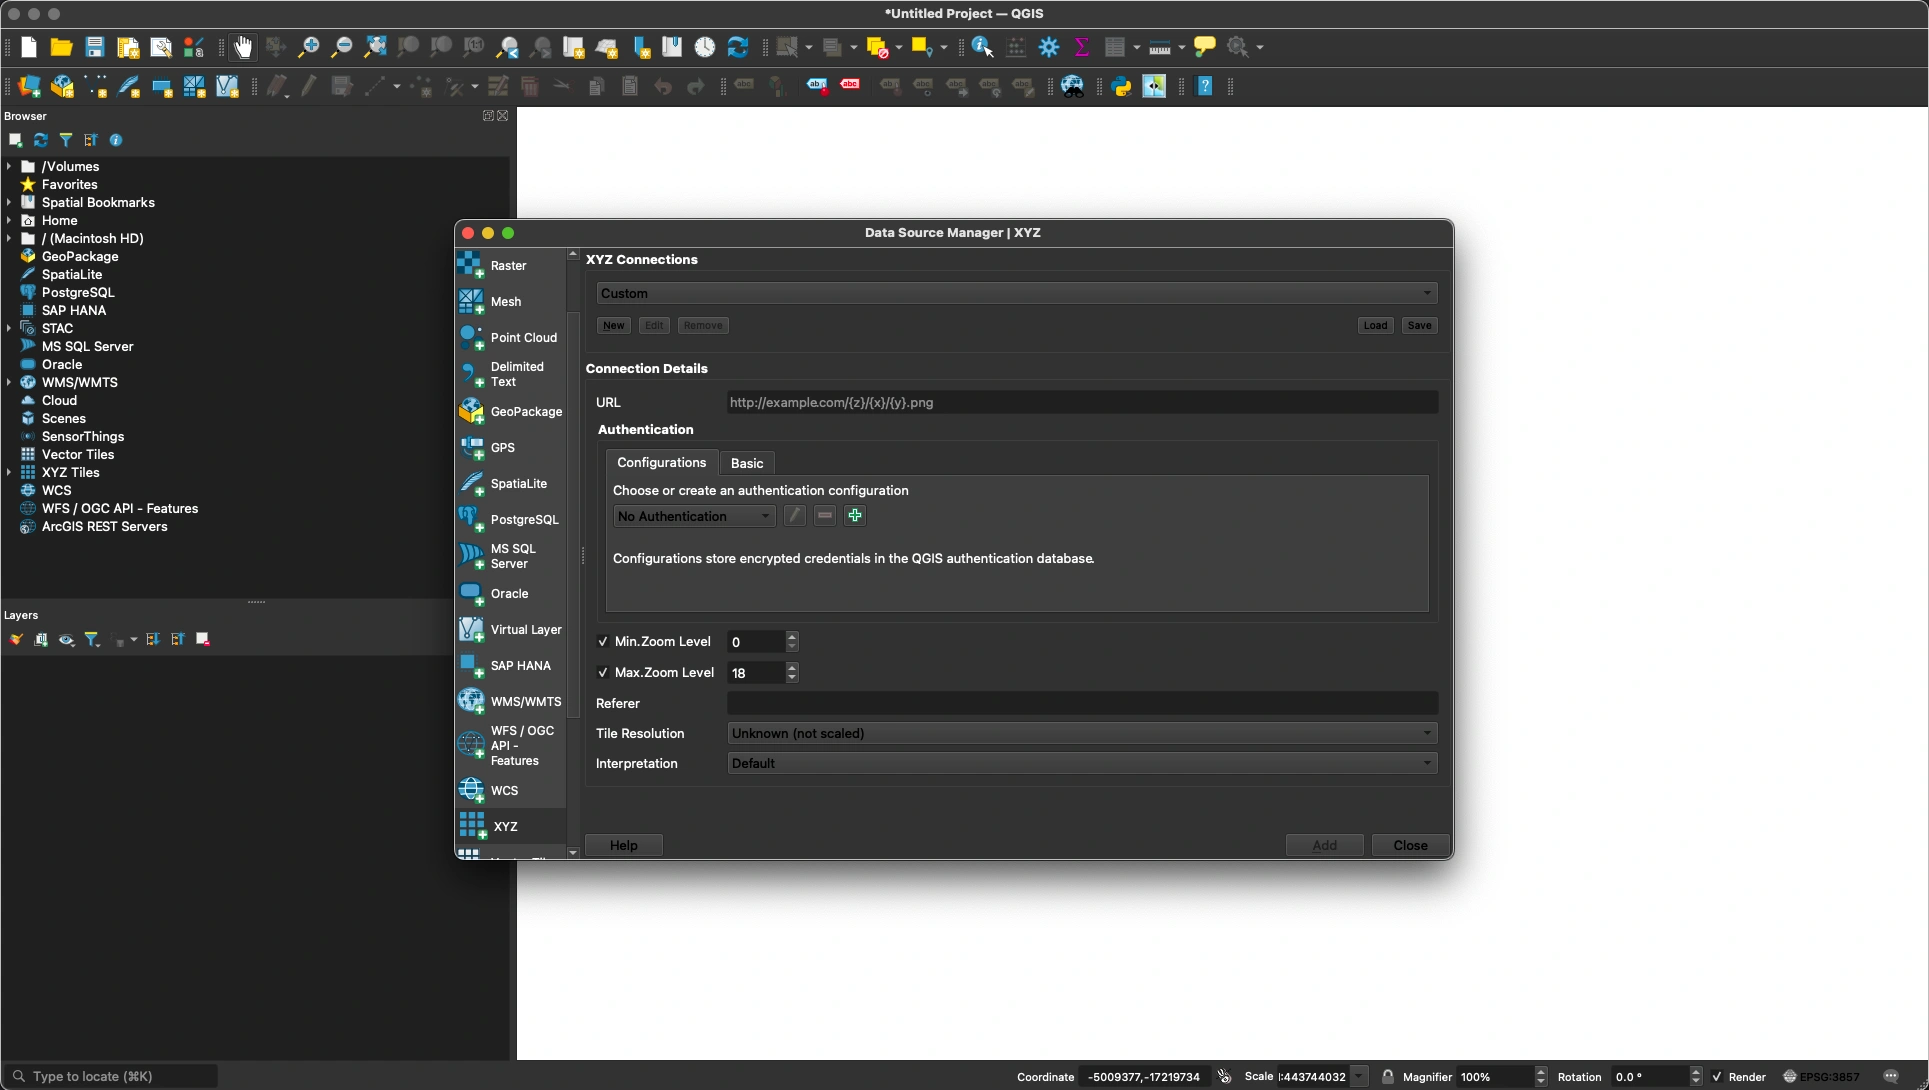This screenshot has width=1929, height=1090.
Task: Click the Zoom Full extent tool
Action: [375, 47]
